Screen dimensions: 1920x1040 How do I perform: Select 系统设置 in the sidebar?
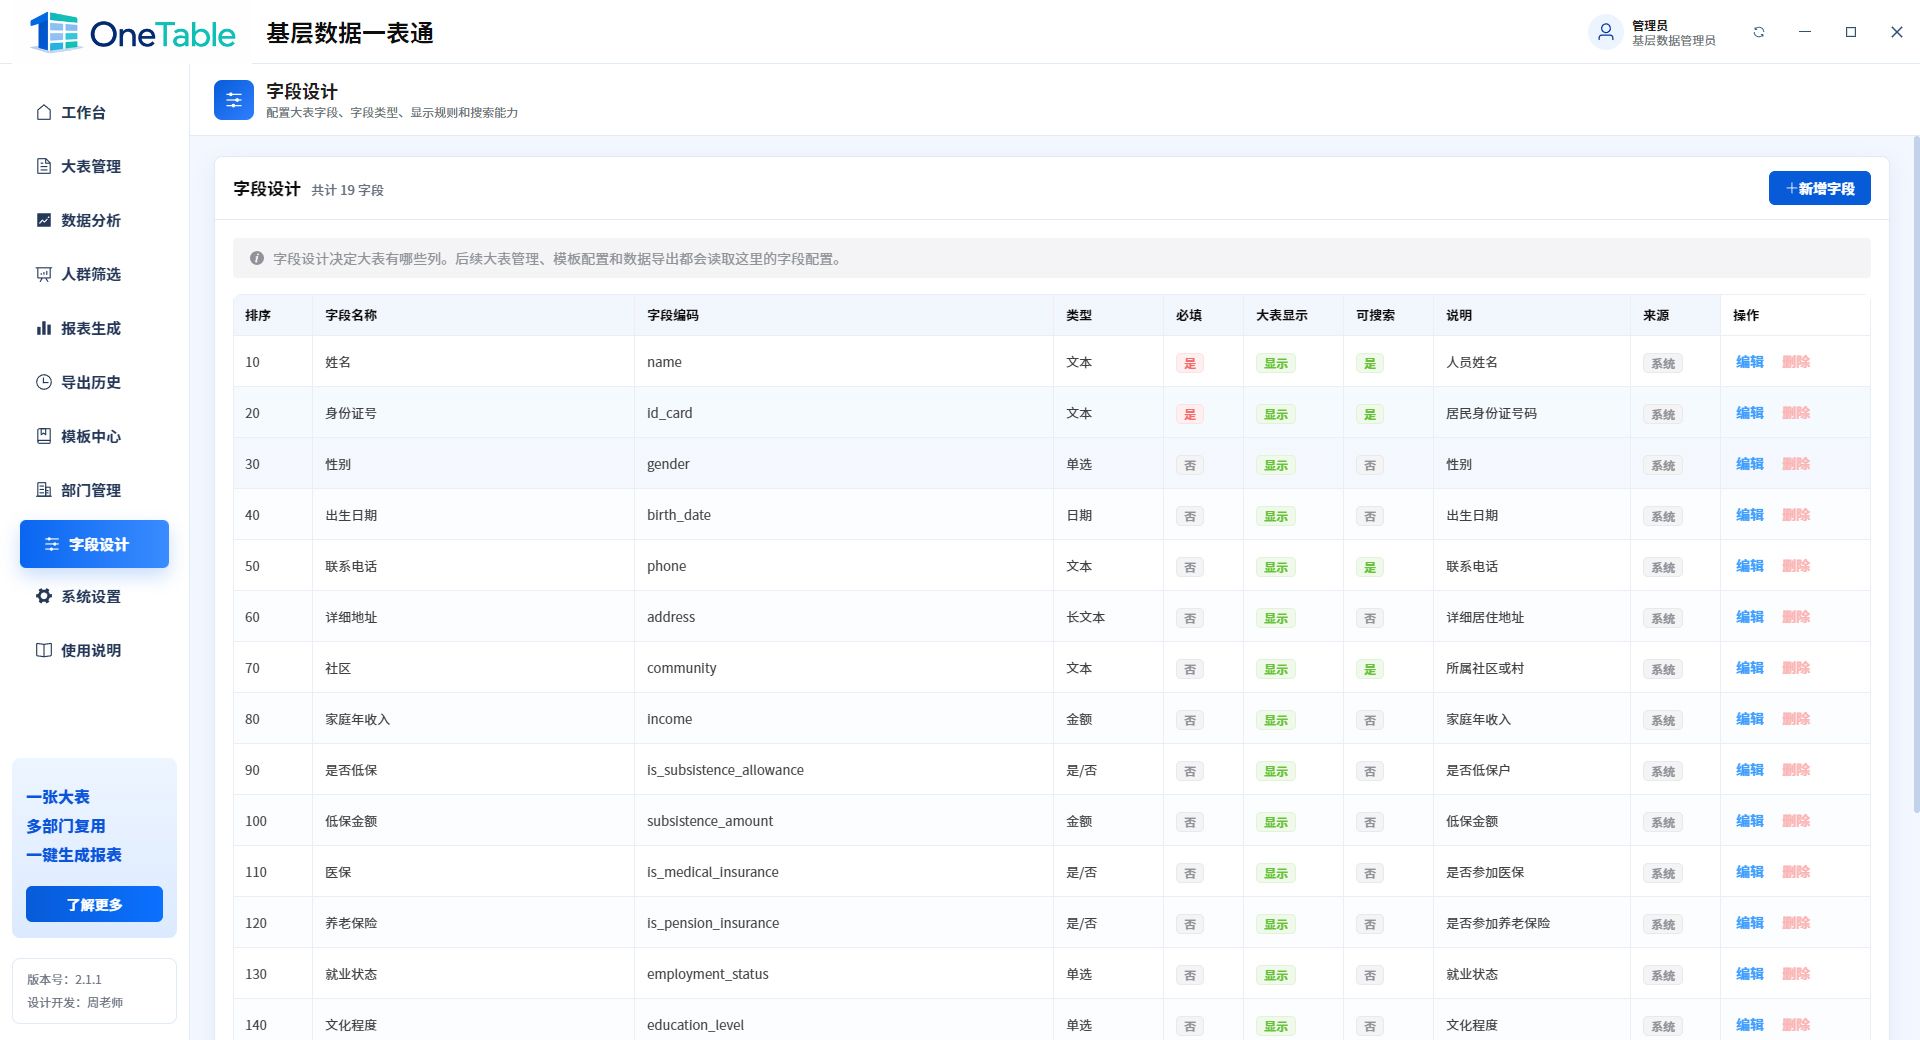point(94,596)
